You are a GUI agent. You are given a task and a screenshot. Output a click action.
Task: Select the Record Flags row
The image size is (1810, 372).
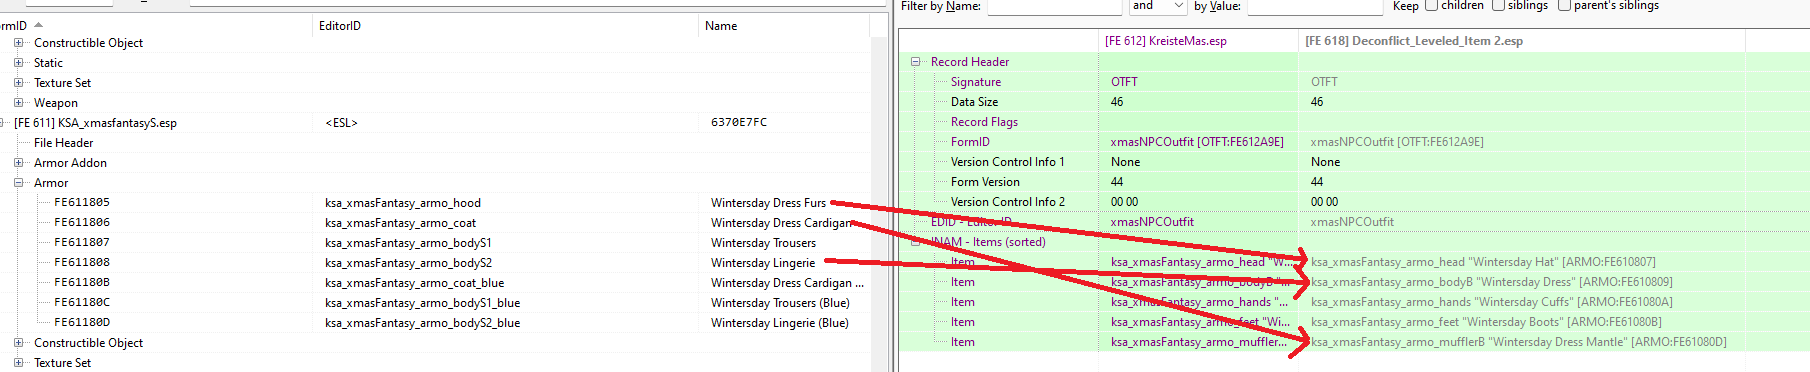pyautogui.click(x=984, y=122)
